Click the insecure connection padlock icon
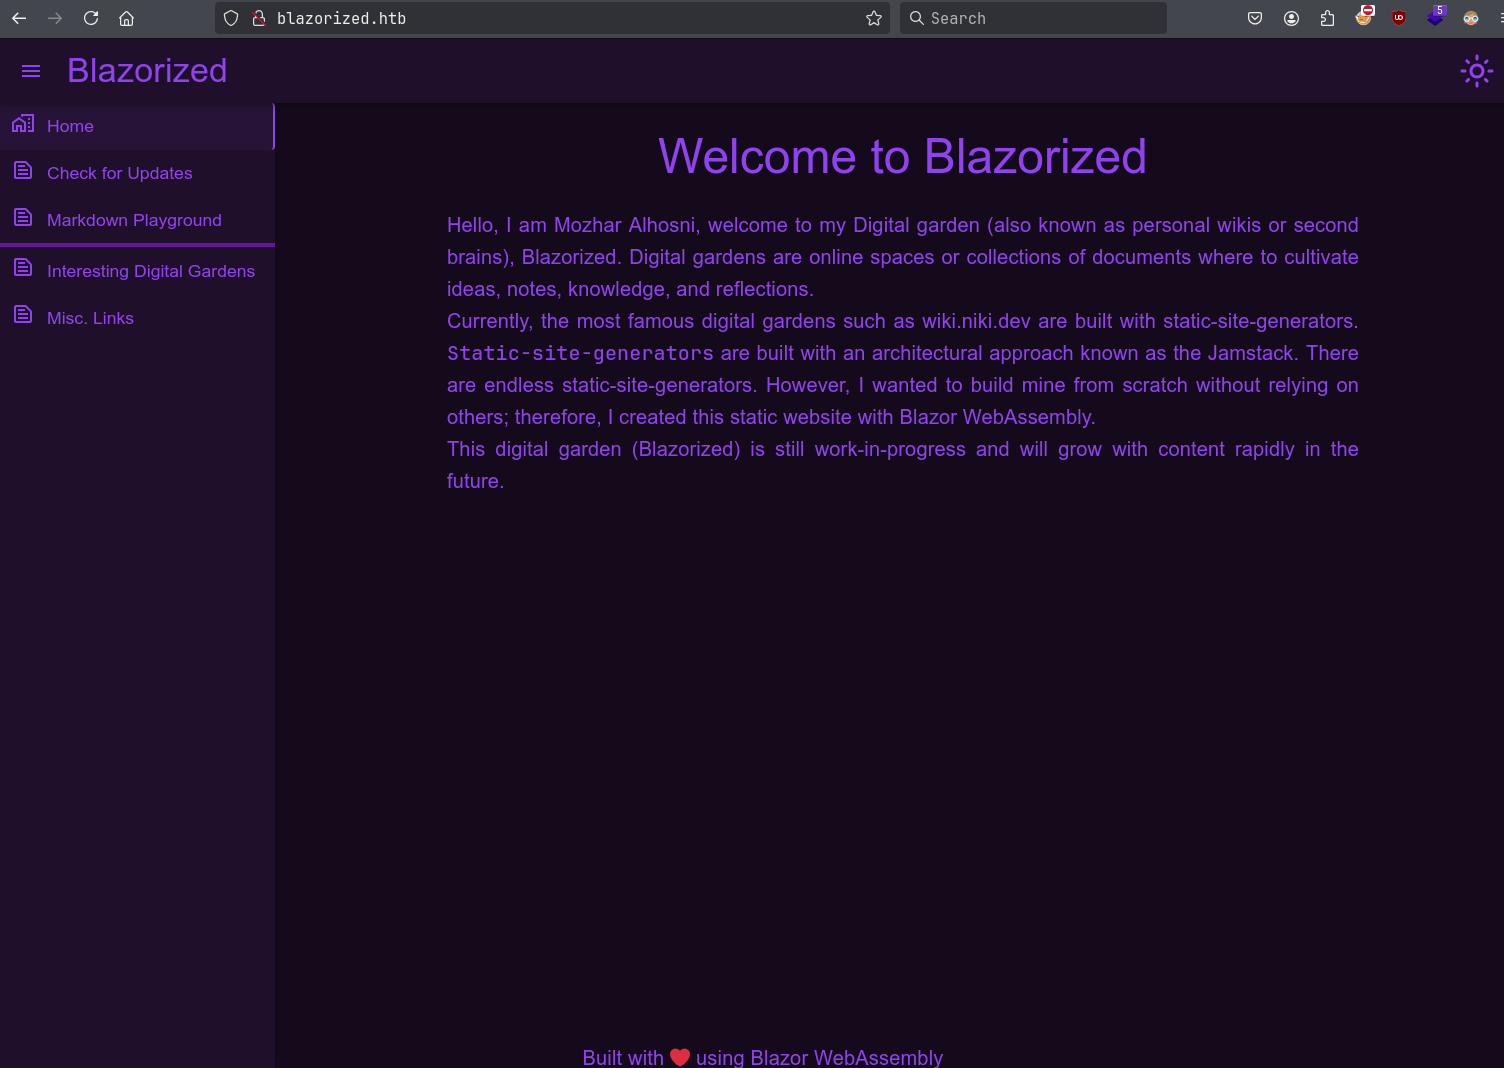1504x1068 pixels. click(259, 18)
